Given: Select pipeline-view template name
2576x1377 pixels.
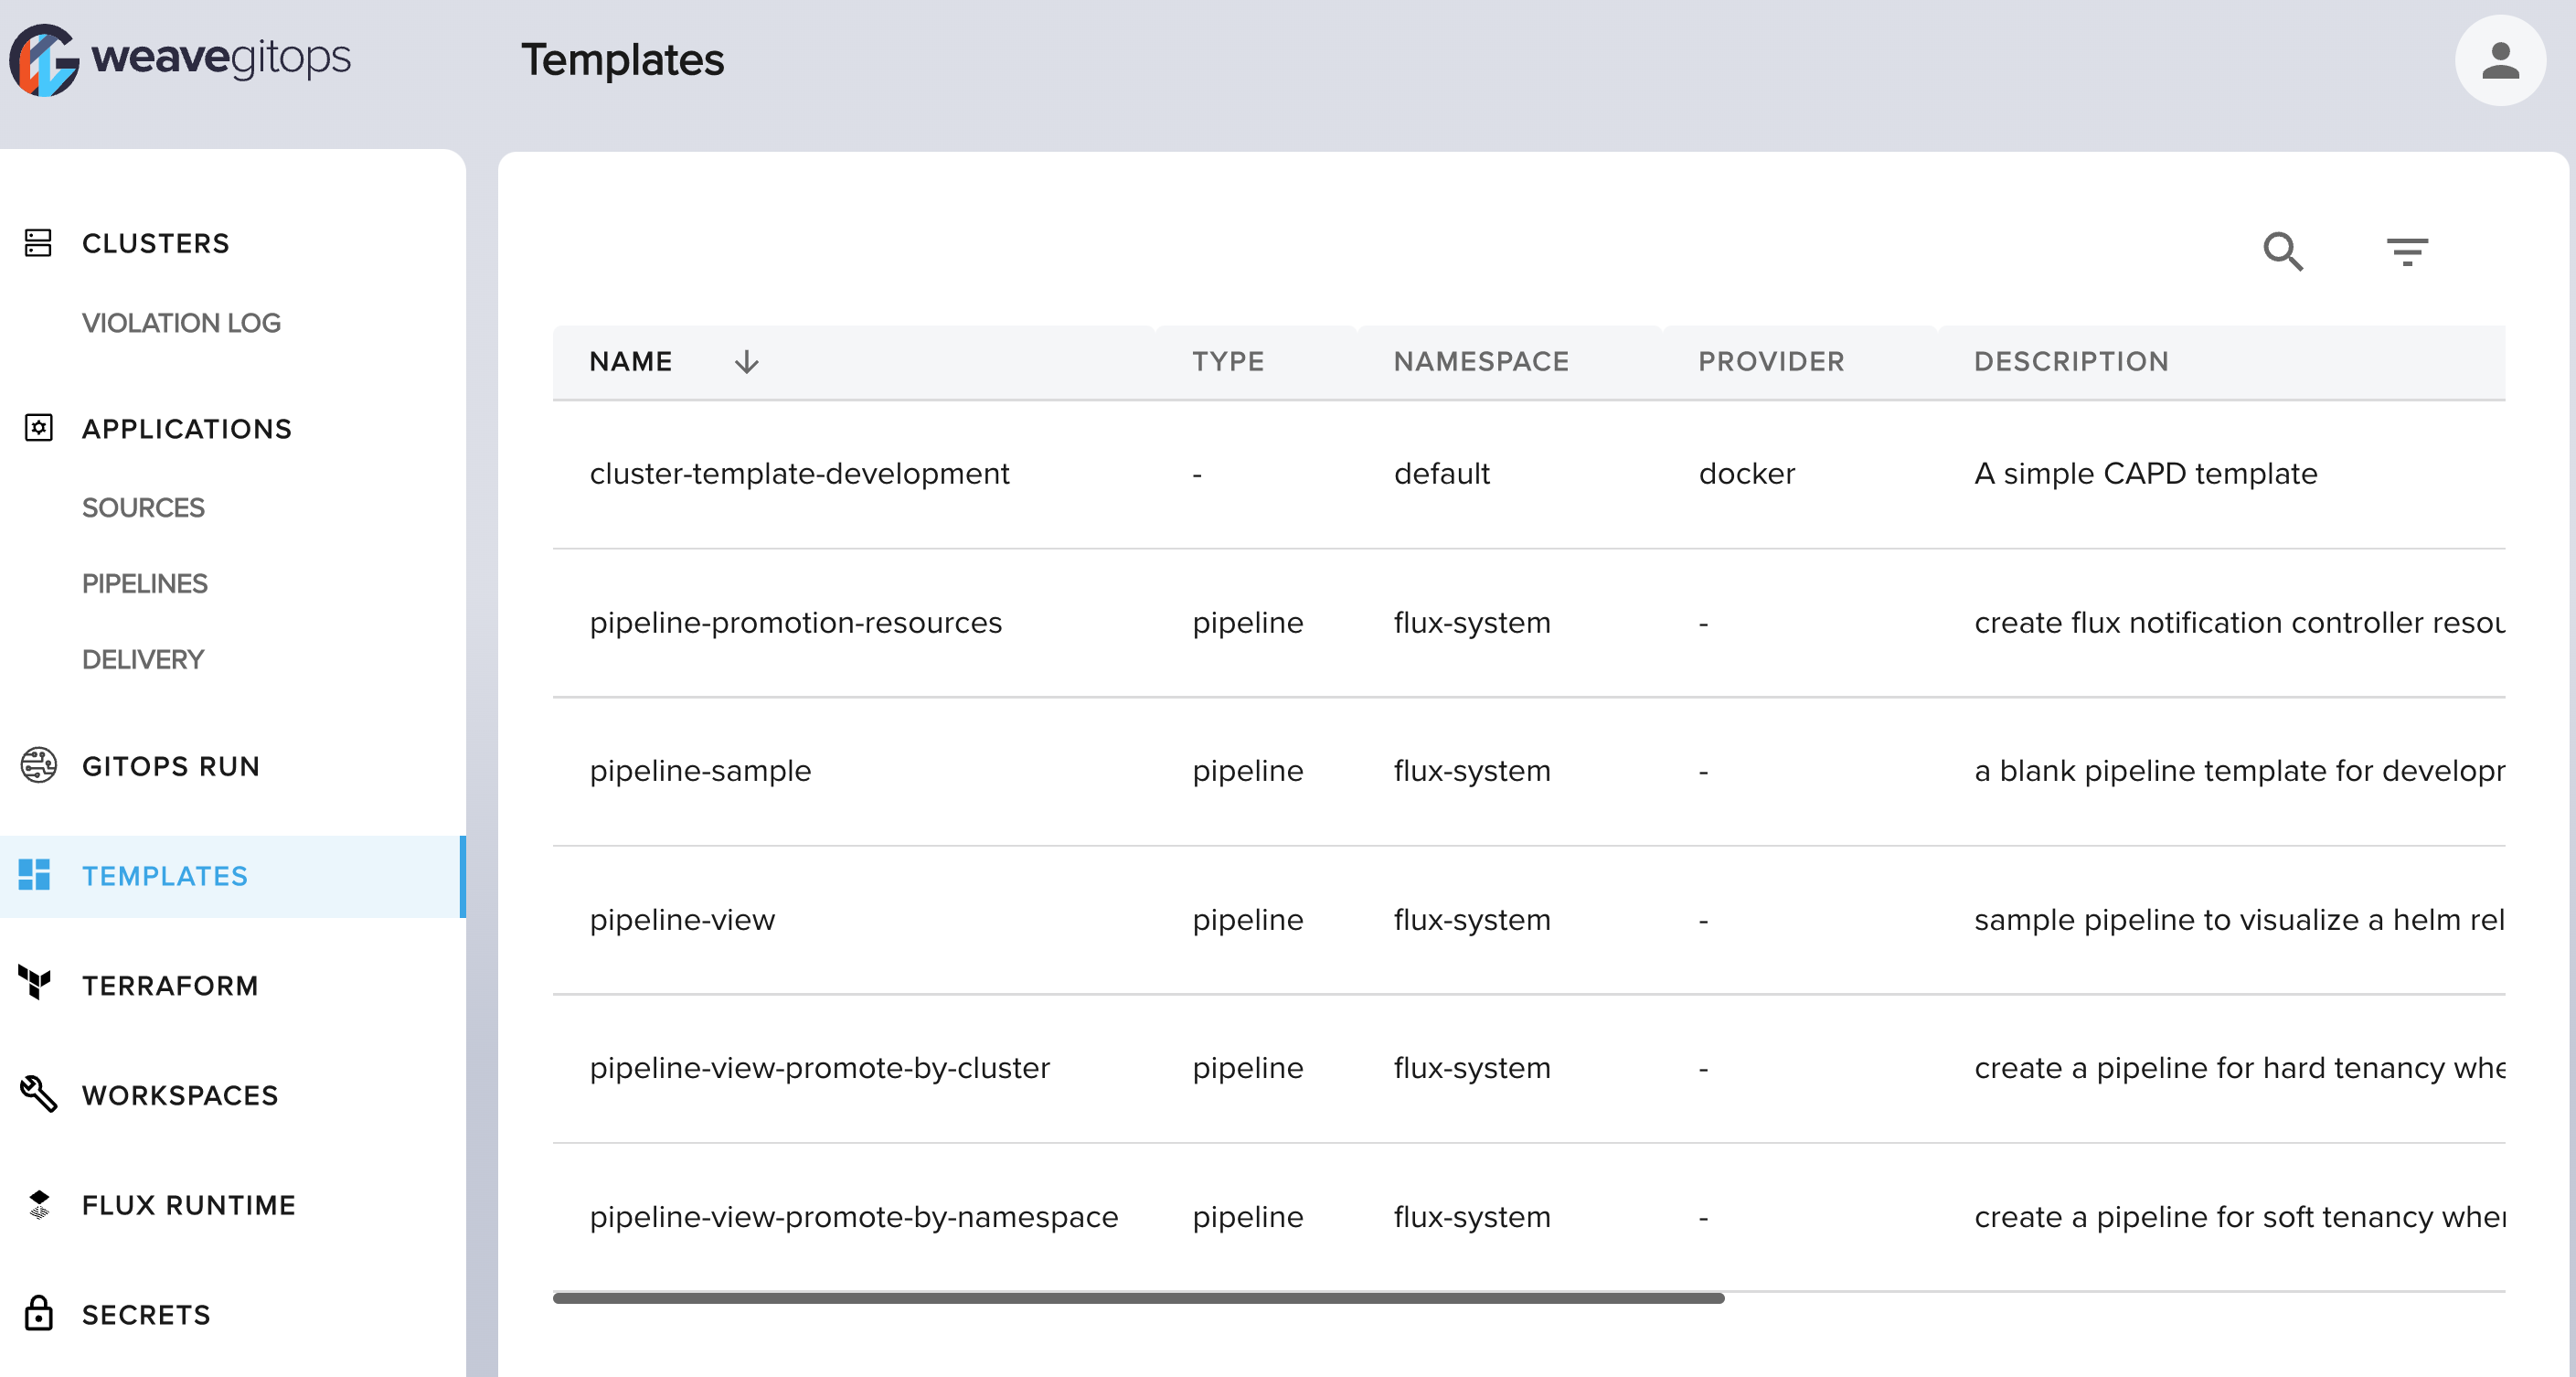Looking at the screenshot, I should pos(682,919).
